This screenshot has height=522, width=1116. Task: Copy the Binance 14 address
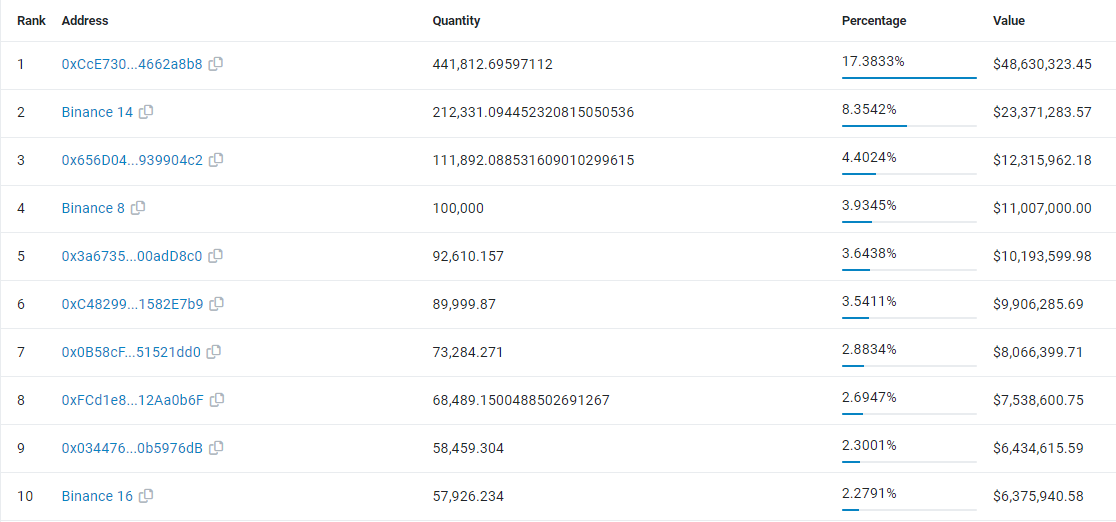(146, 112)
